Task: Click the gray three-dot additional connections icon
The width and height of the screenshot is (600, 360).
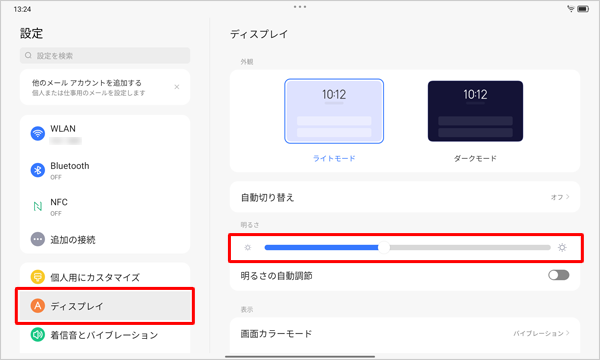Action: tap(38, 239)
